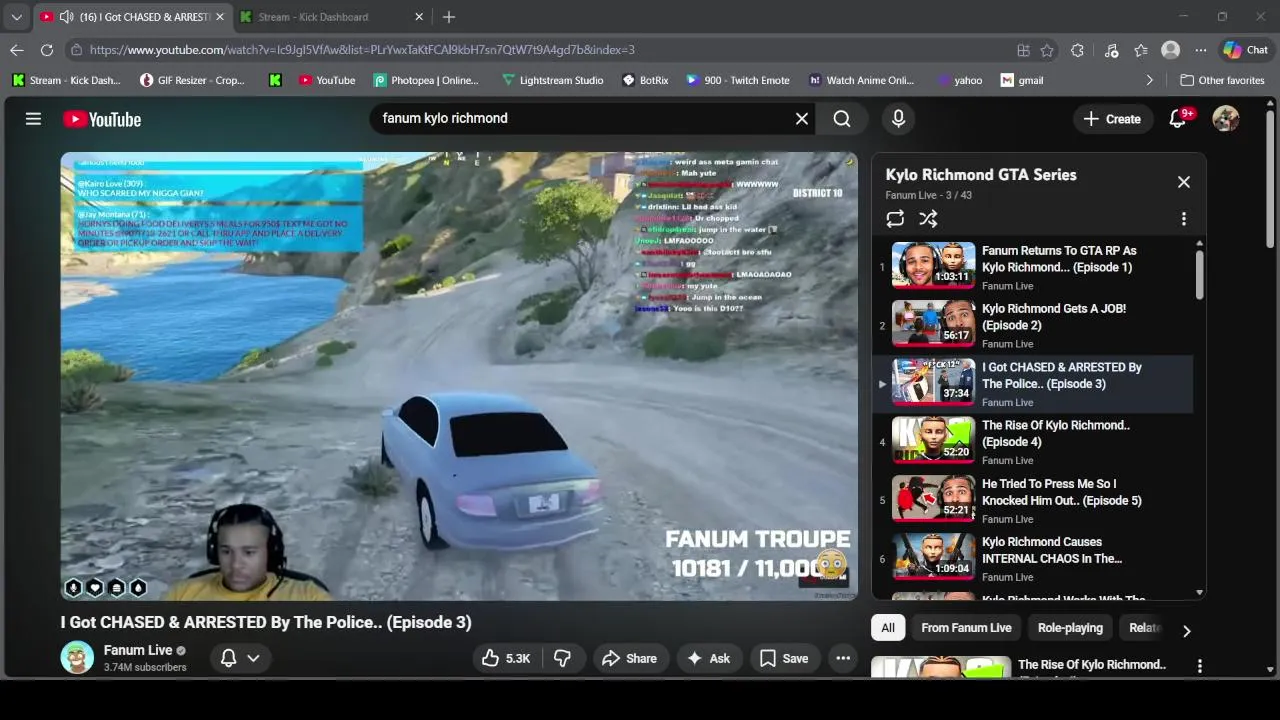Toggle channel notification bell for Fanum Live
This screenshot has height=720, width=1280.
click(x=228, y=658)
